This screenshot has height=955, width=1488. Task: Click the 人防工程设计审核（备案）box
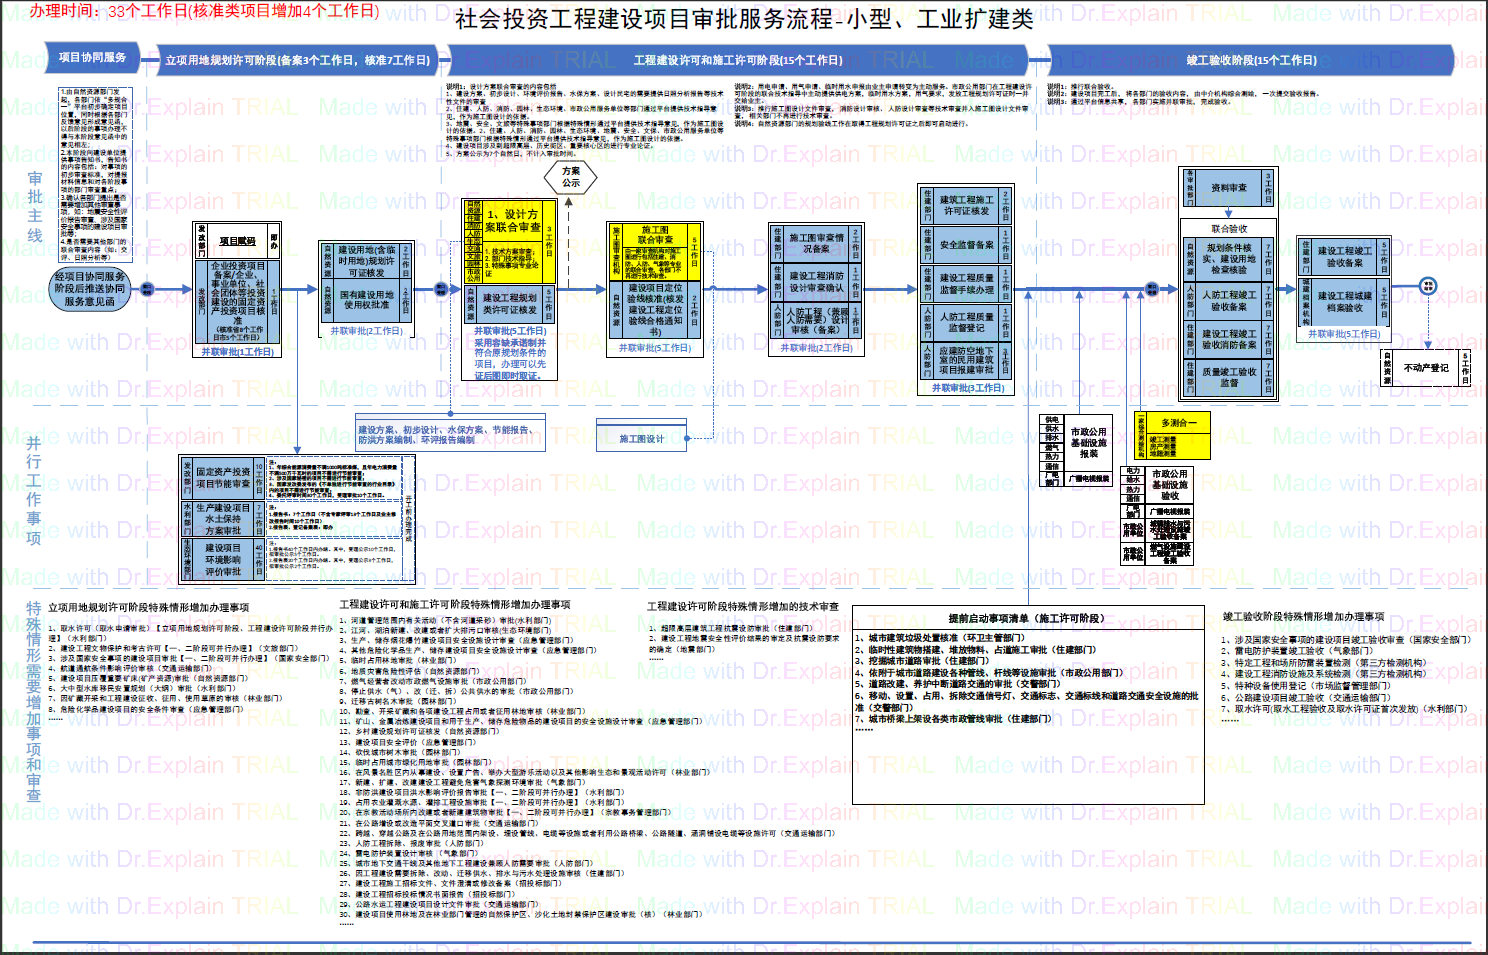pos(816,321)
